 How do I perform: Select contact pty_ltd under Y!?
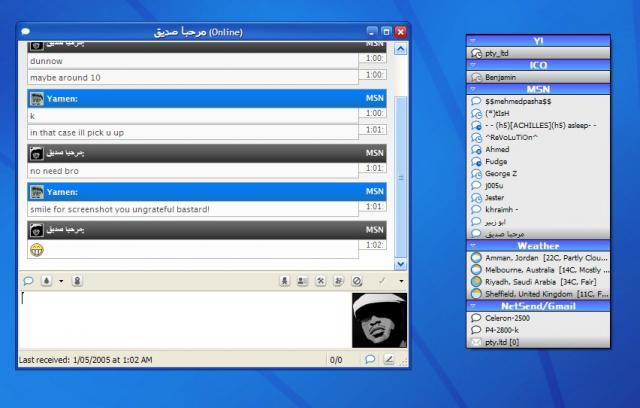[x=538, y=53]
